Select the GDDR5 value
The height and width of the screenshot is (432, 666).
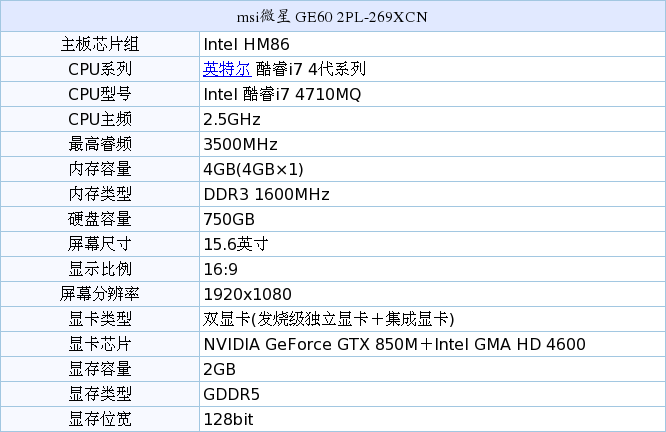tap(231, 394)
